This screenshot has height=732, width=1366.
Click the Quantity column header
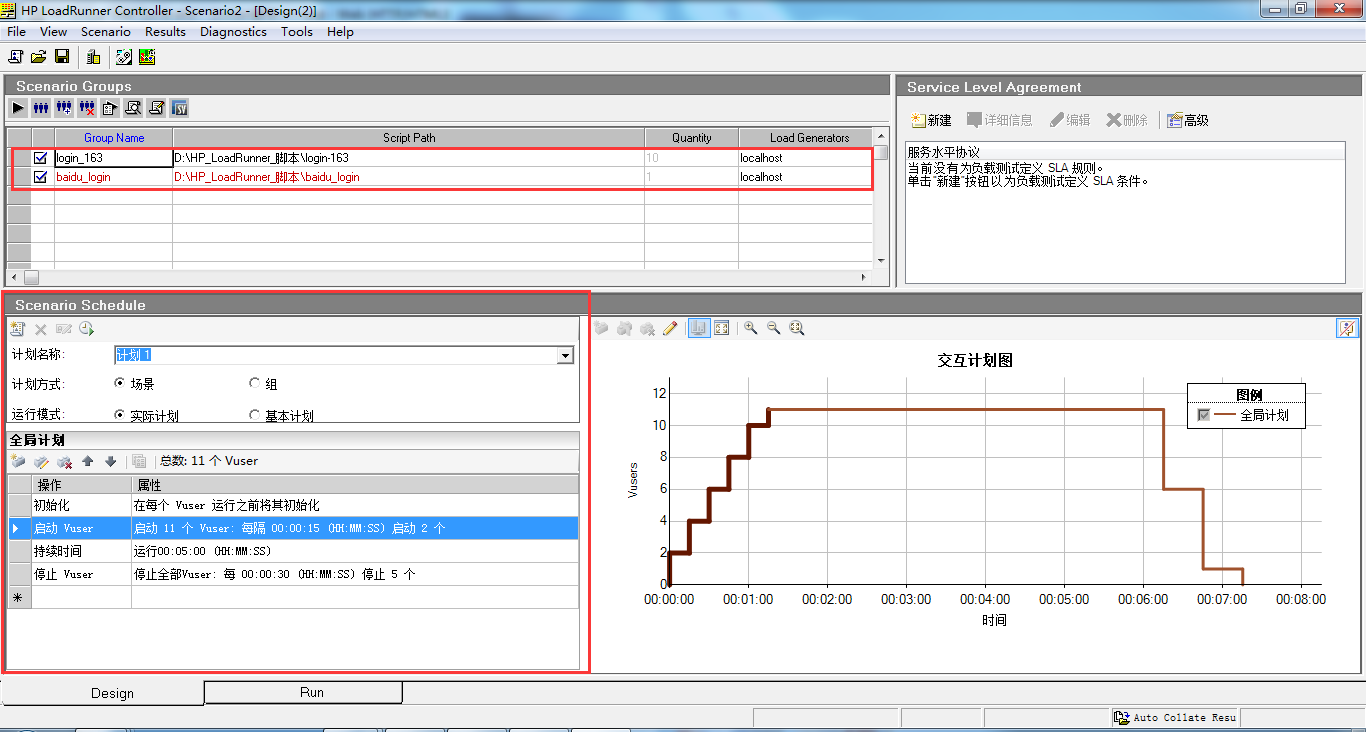(692, 138)
